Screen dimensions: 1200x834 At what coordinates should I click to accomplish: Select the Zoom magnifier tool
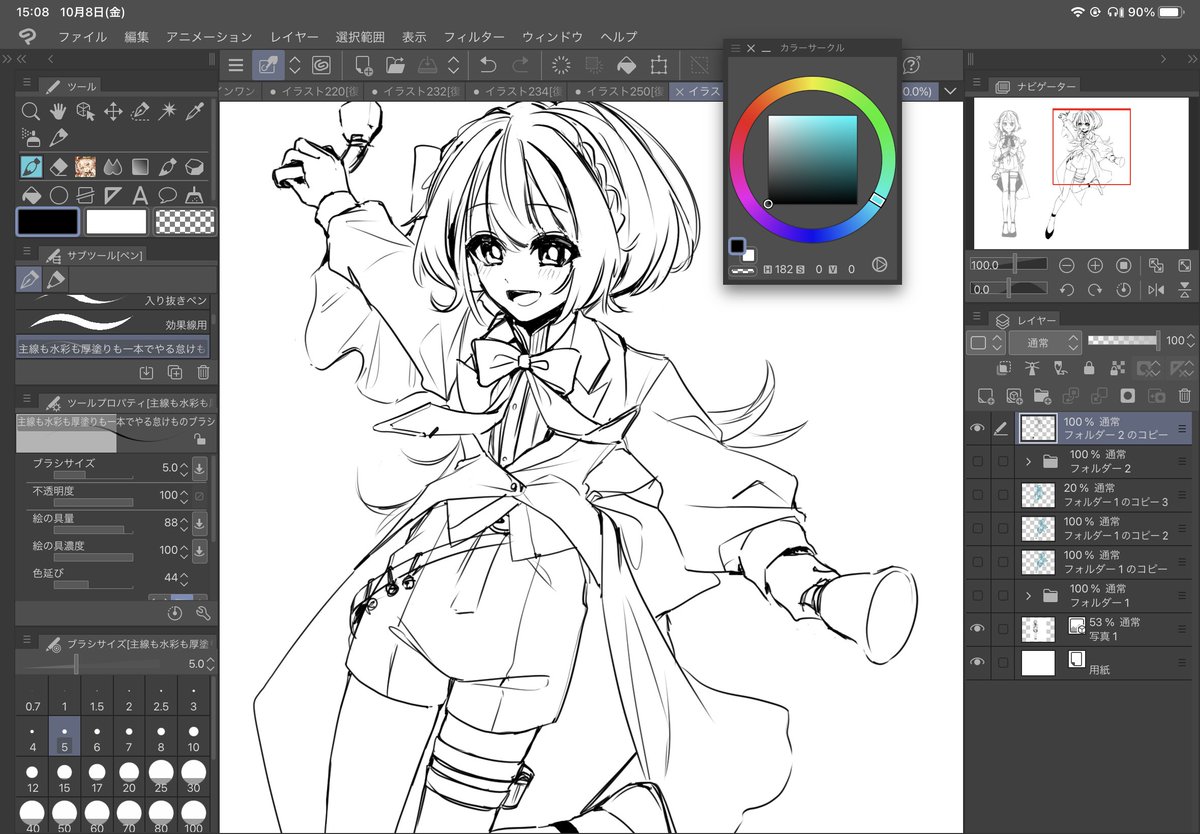pos(31,111)
